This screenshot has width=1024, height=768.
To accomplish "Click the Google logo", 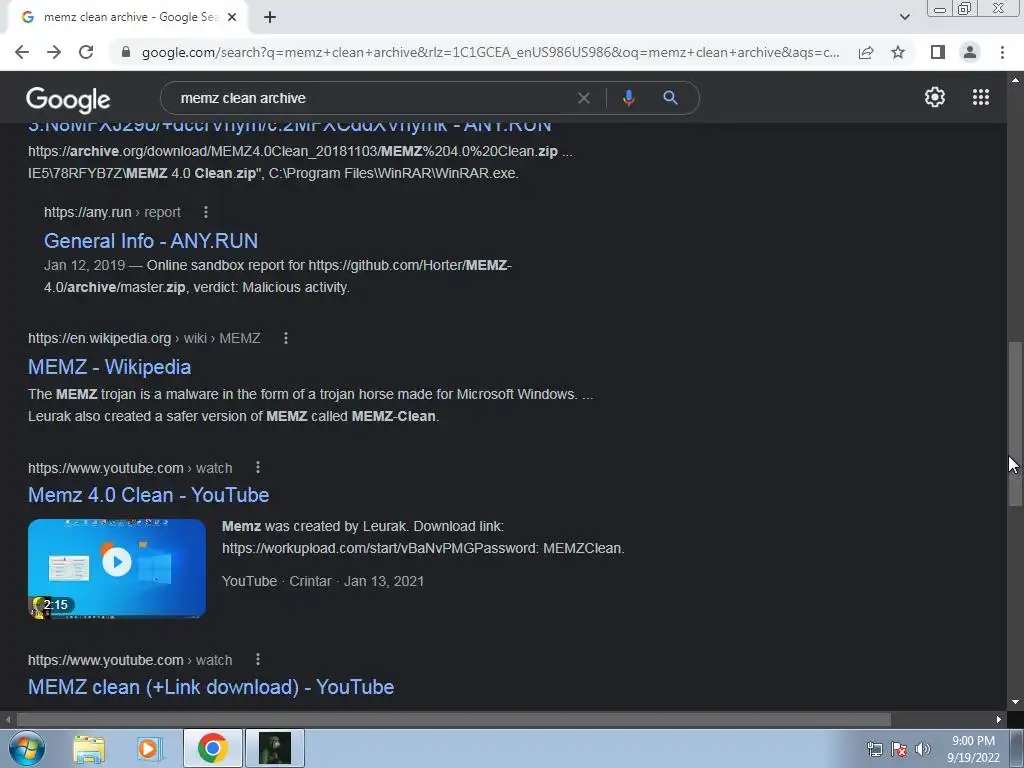I will pyautogui.click(x=68, y=99).
